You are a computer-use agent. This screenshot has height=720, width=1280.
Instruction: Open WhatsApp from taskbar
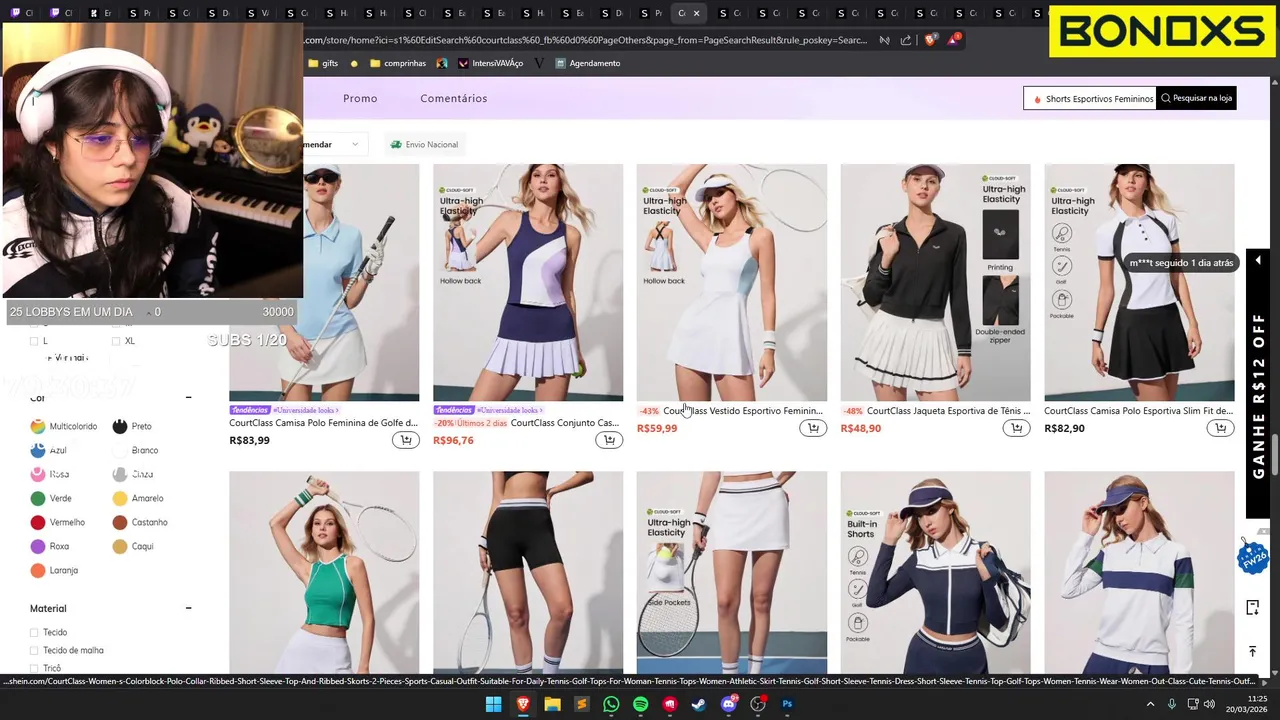point(611,704)
